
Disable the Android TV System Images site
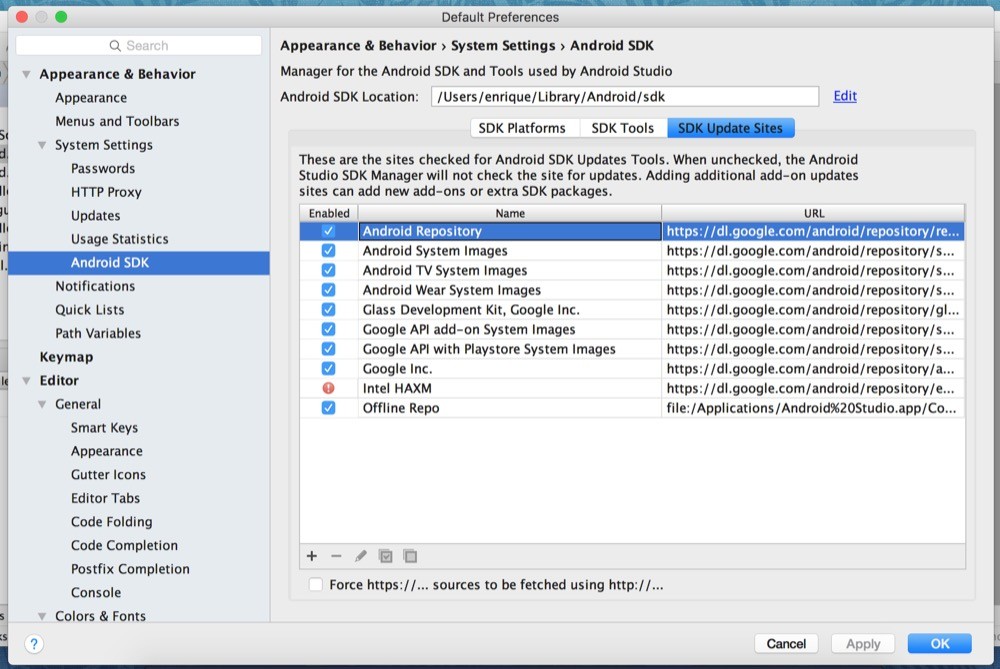pyautogui.click(x=328, y=270)
